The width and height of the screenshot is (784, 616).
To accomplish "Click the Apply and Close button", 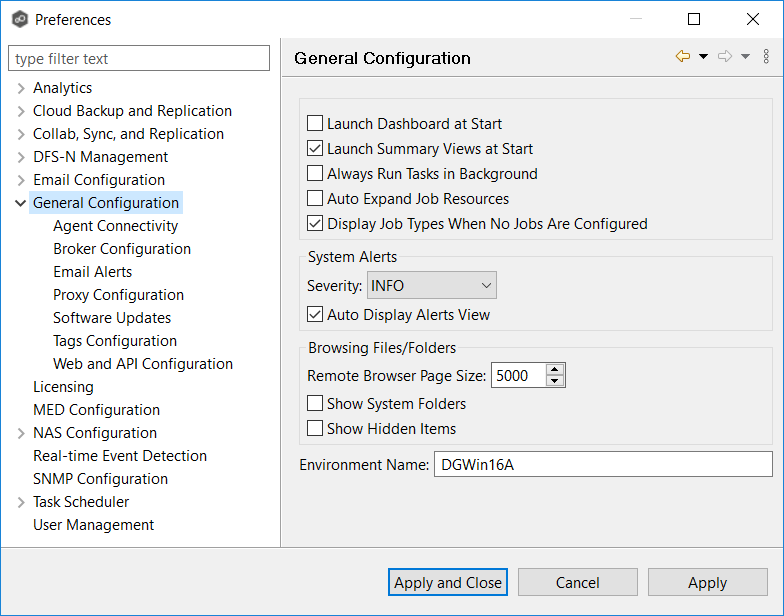I will 448,583.
